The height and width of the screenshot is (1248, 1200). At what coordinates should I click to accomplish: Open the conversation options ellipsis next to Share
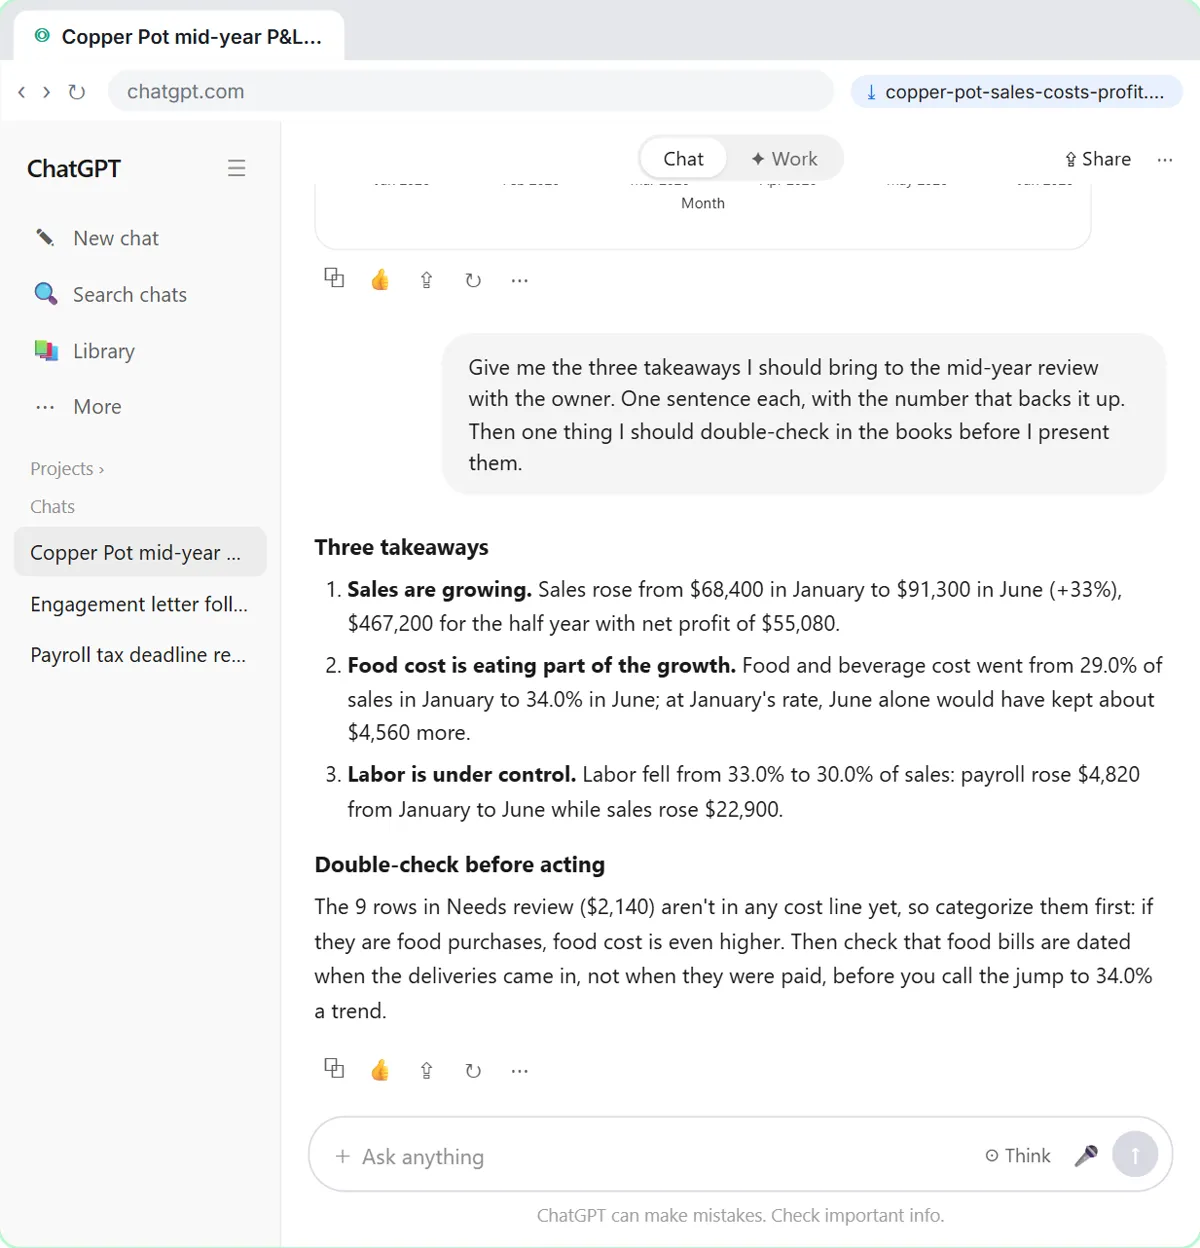[x=1165, y=160]
